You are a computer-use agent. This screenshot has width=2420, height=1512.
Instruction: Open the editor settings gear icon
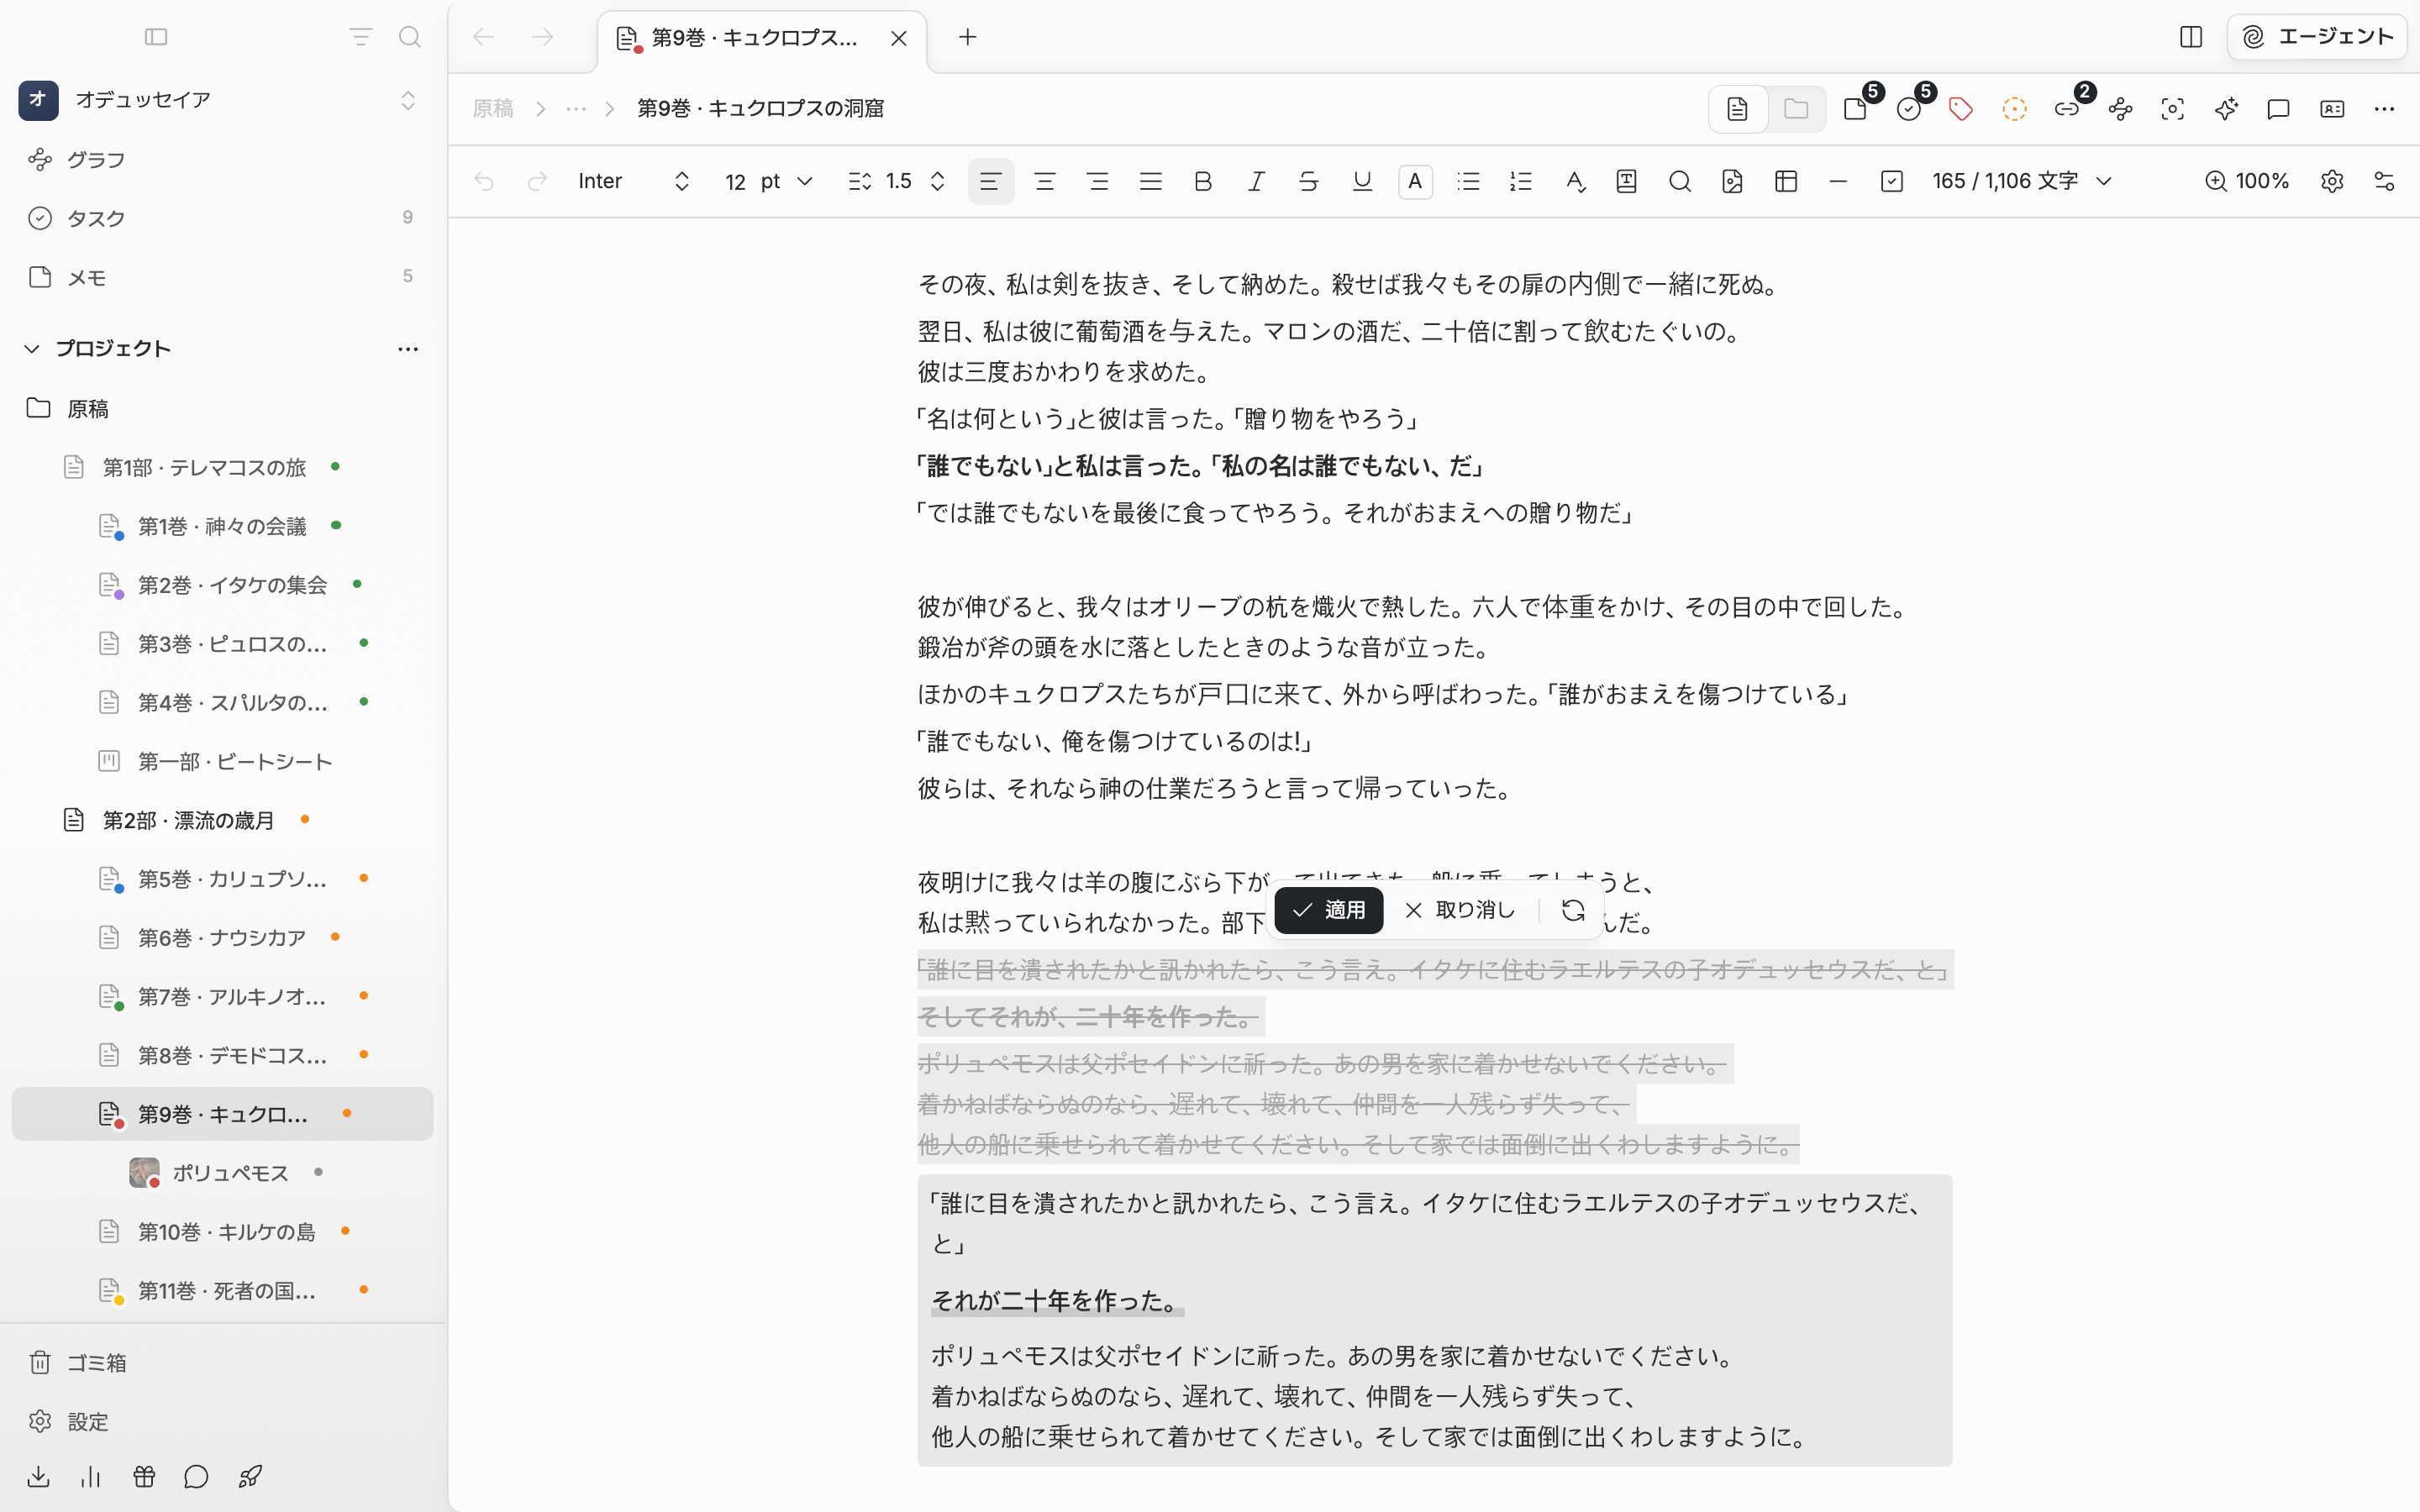2332,181
